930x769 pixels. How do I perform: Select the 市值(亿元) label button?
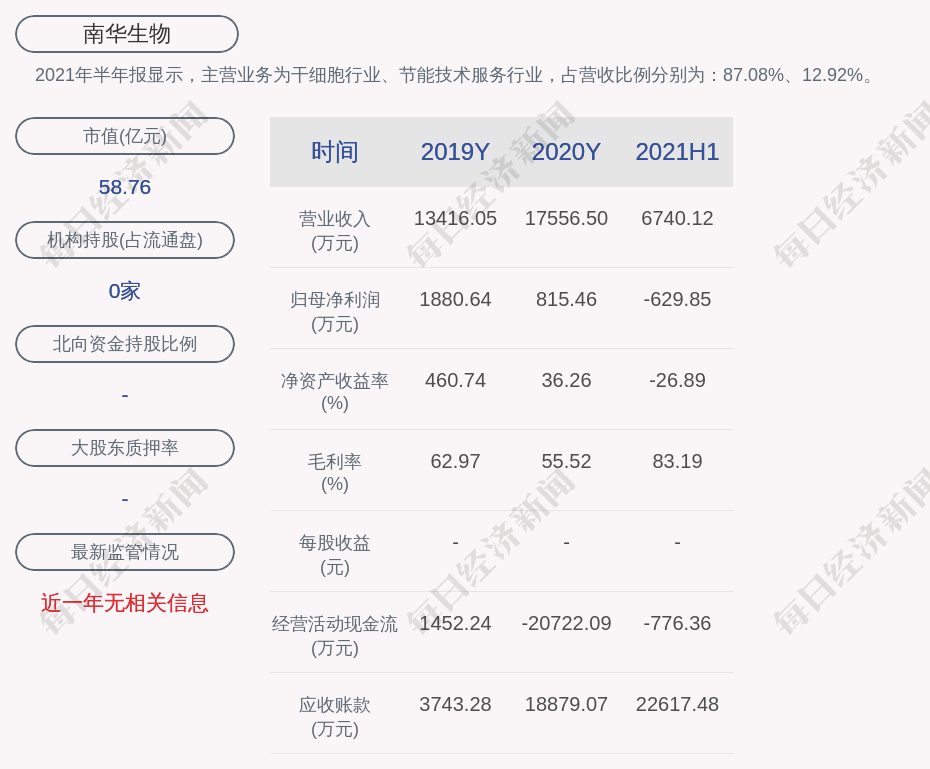point(125,136)
